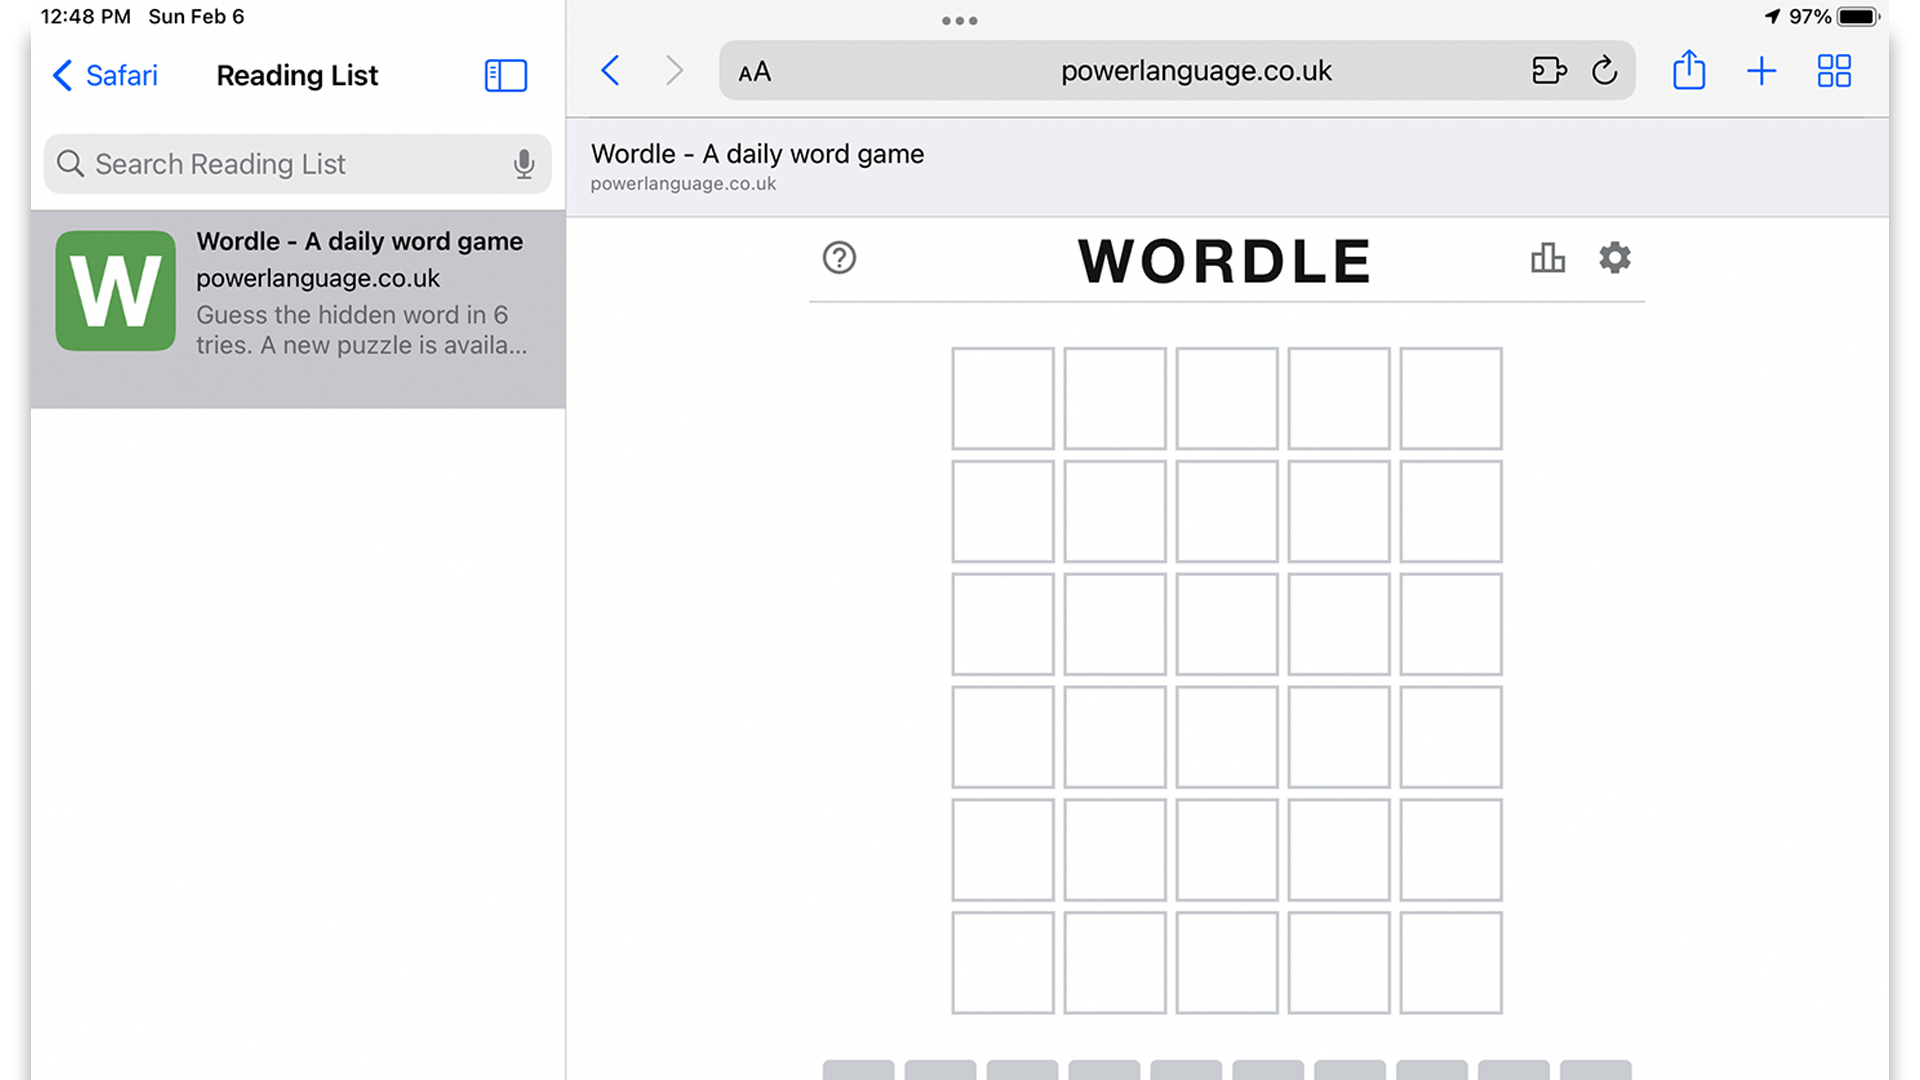Tap the 'Sun Feb 6' date
The width and height of the screenshot is (1920, 1080).
[196, 17]
